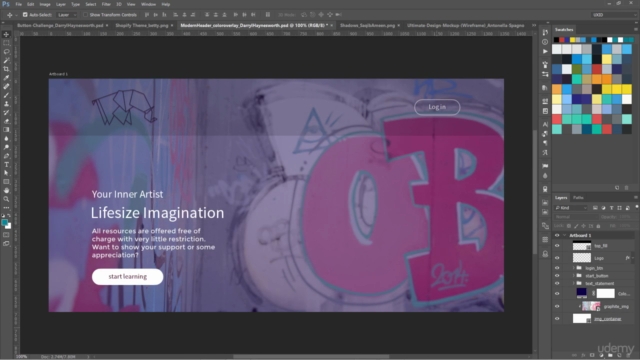The height and width of the screenshot is (360, 640).
Task: Select the Clone Stamp tool
Action: click(x=6, y=104)
